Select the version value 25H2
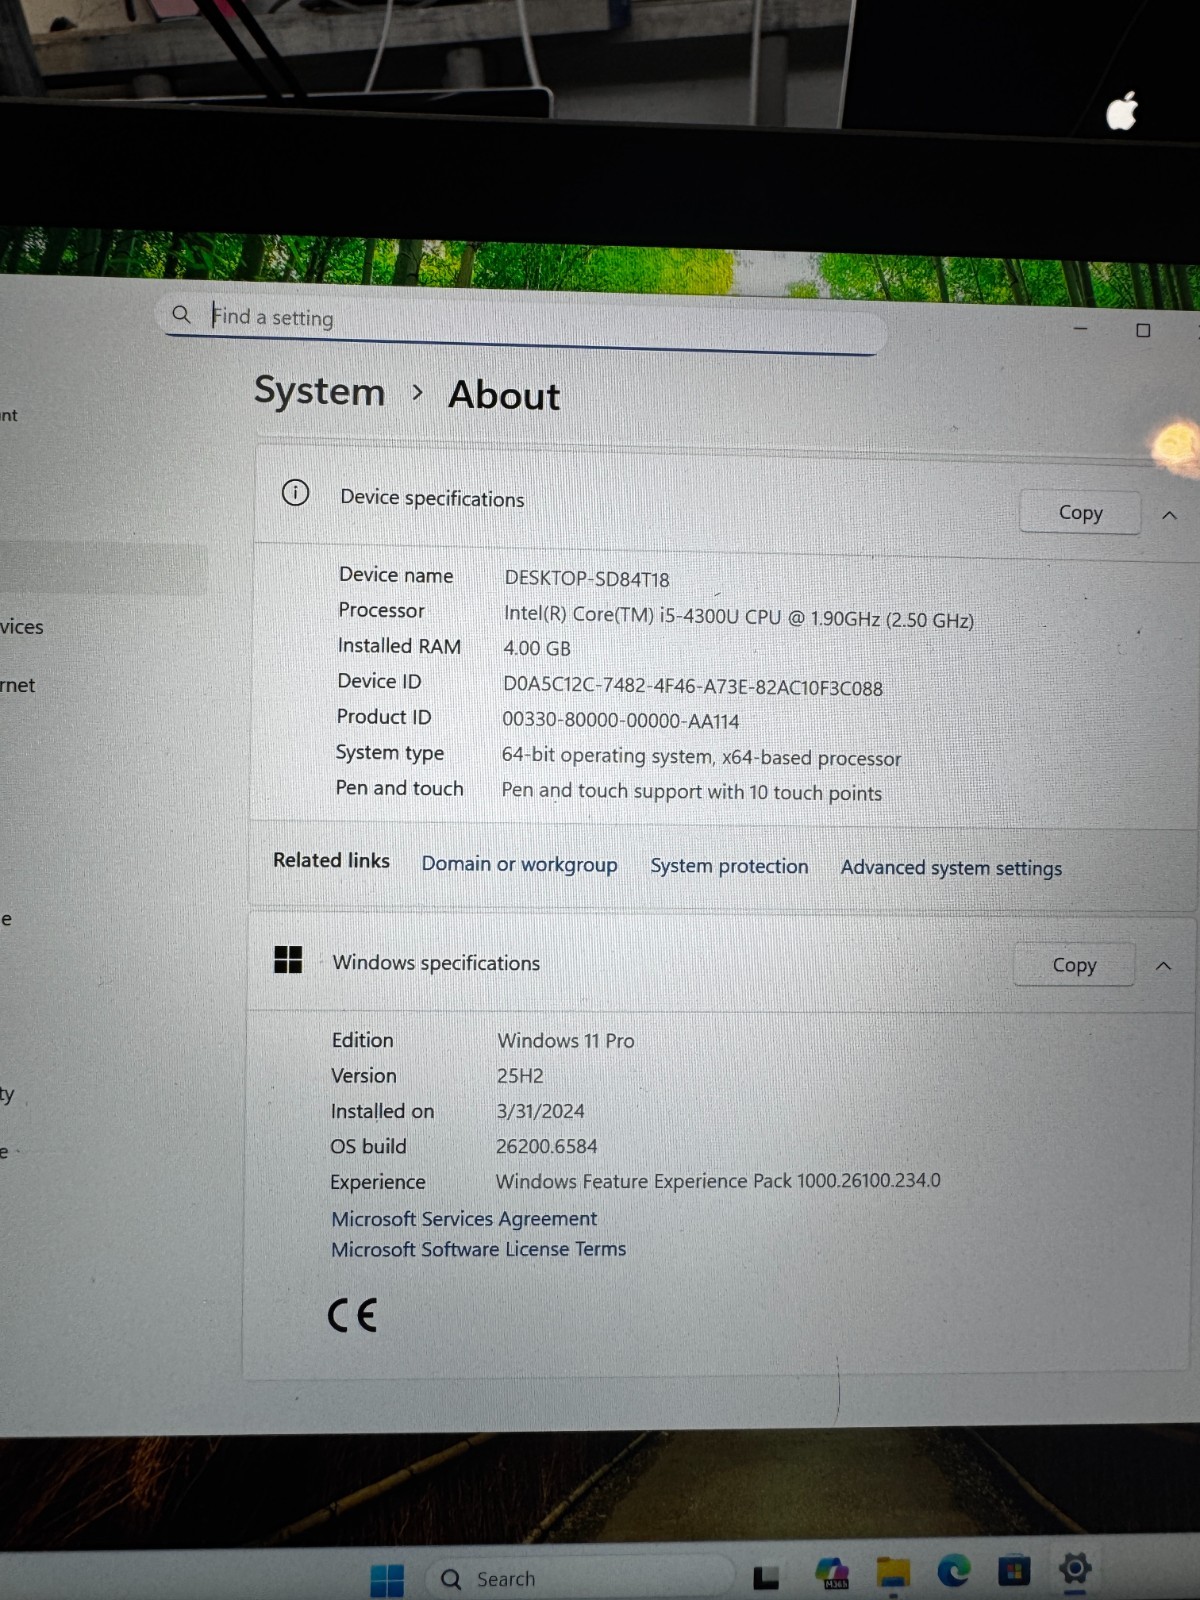The height and width of the screenshot is (1600, 1200). pyautogui.click(x=520, y=1076)
